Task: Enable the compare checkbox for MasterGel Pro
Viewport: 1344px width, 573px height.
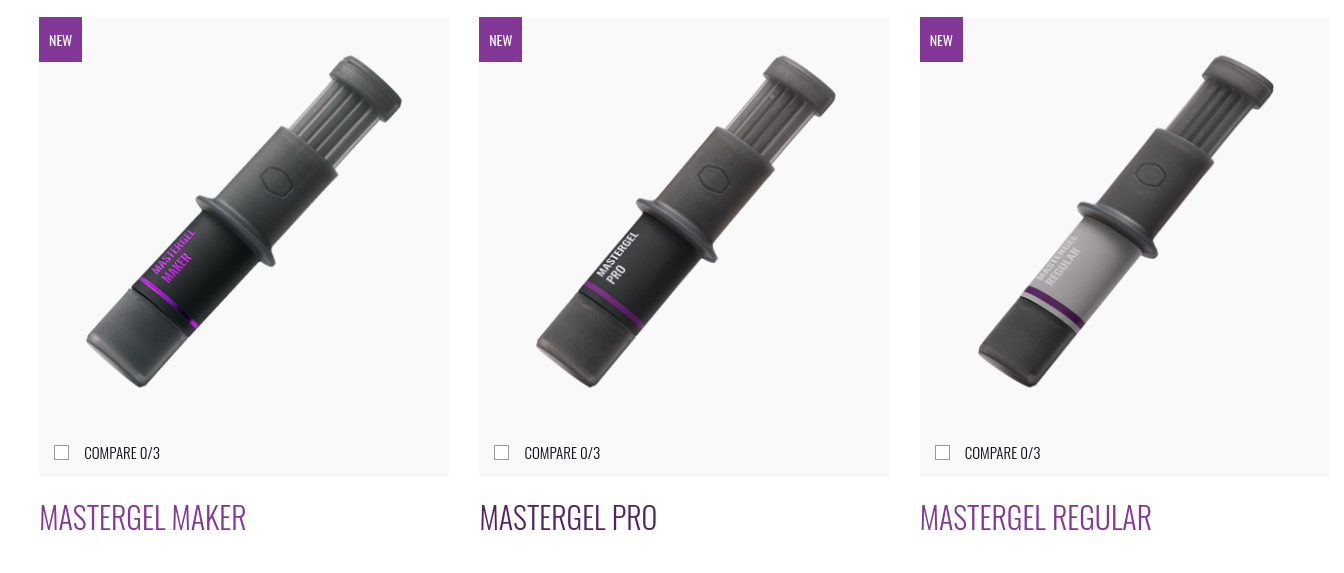Action: (x=502, y=453)
